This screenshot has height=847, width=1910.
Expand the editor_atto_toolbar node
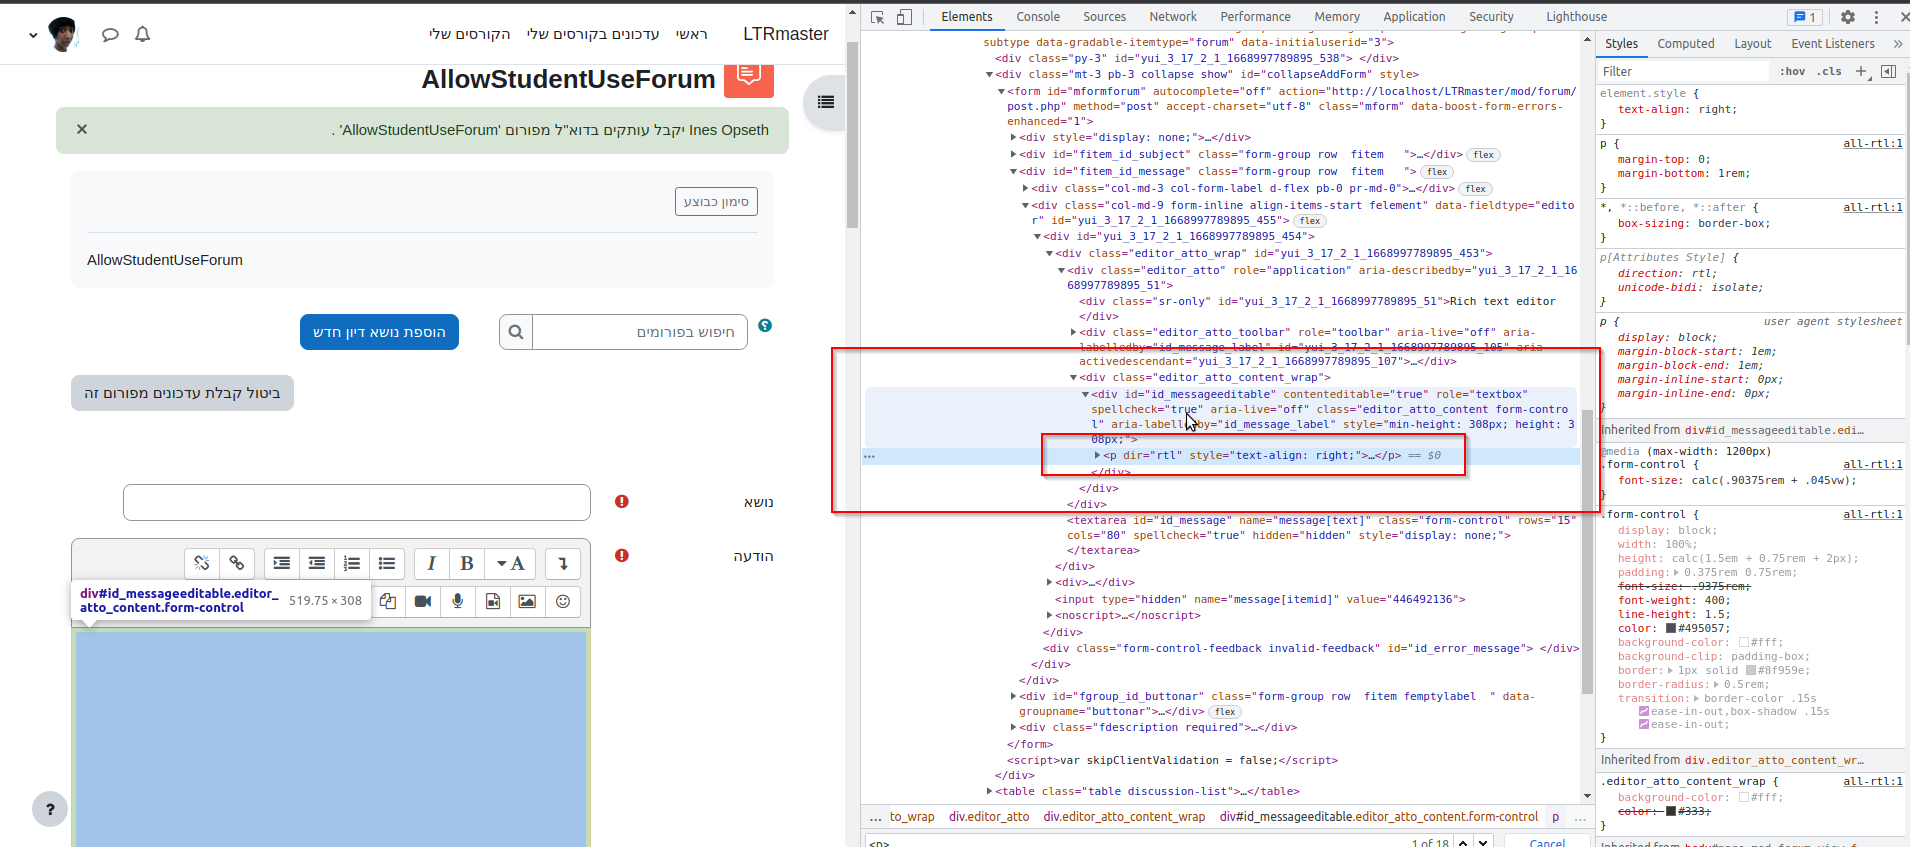click(1073, 332)
